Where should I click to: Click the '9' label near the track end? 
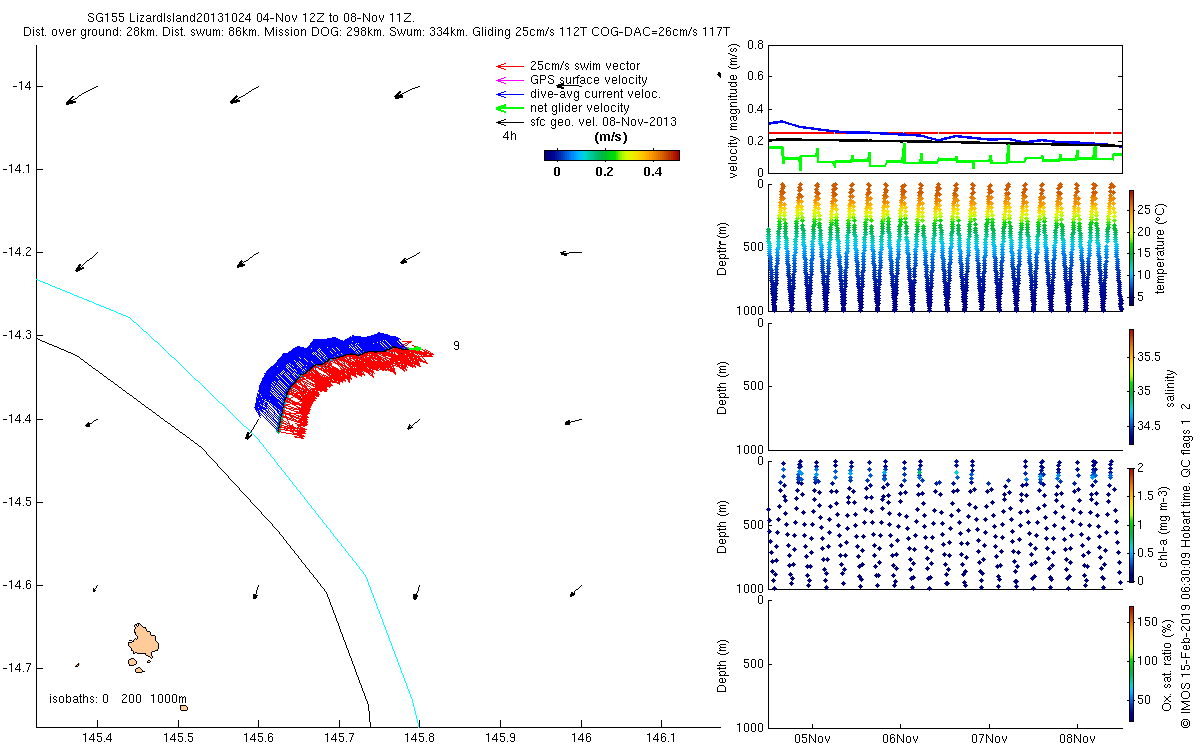point(456,346)
